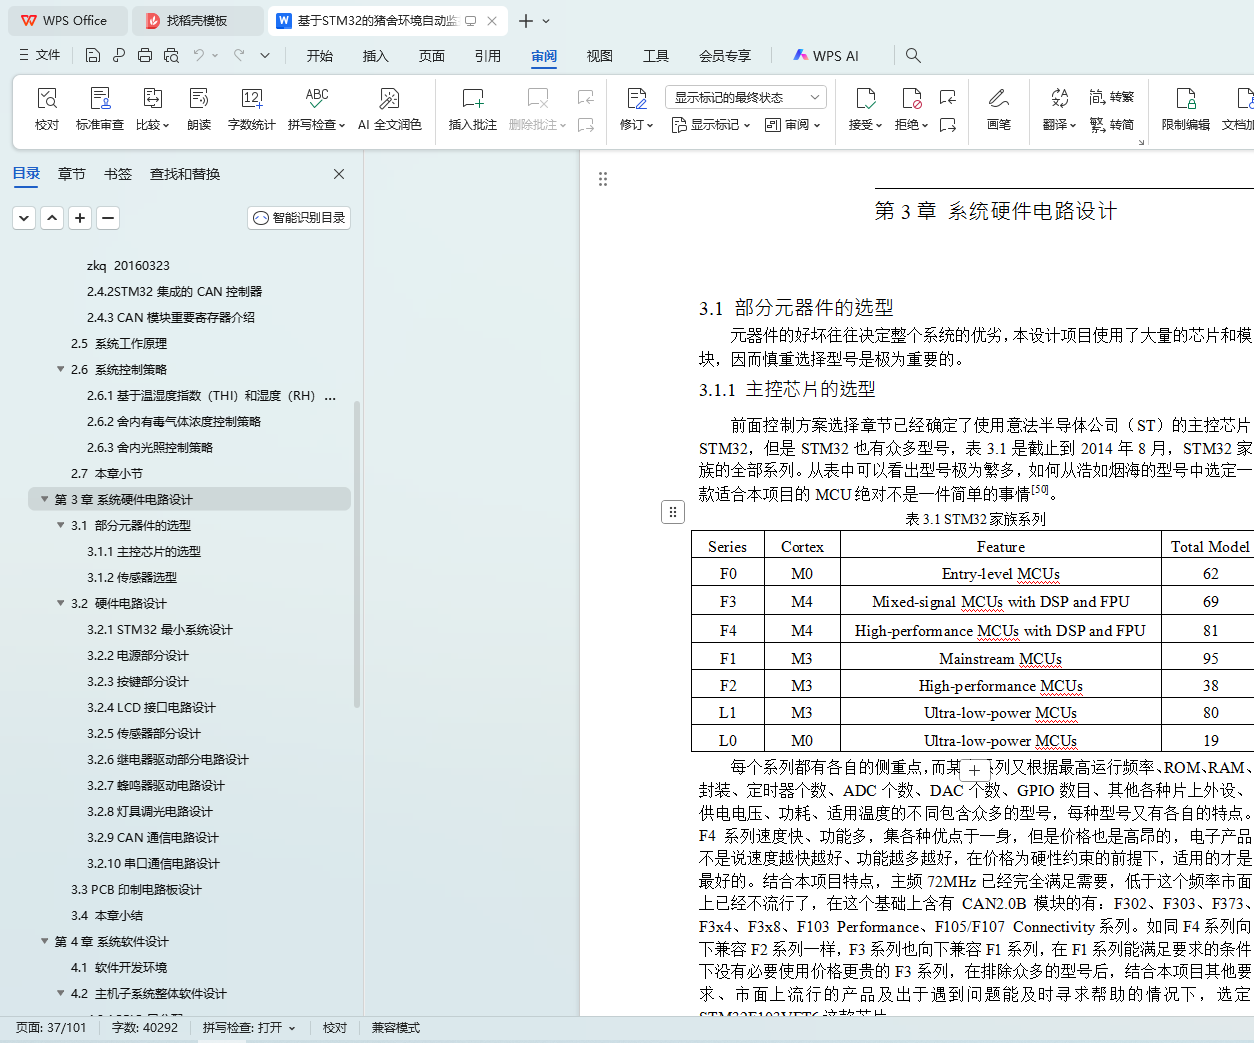
Task: Switch to the 插入 ribbon tab
Action: 376,56
